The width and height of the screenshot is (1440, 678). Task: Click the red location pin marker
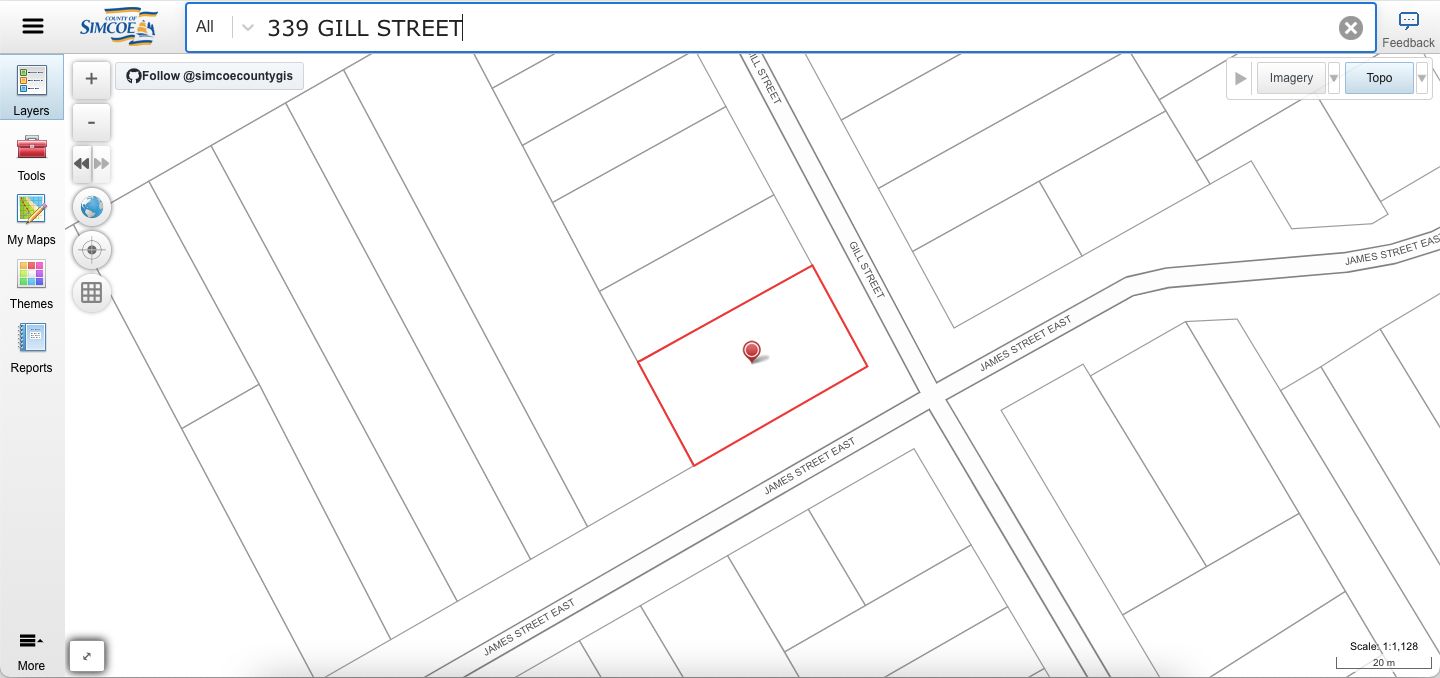pos(753,351)
